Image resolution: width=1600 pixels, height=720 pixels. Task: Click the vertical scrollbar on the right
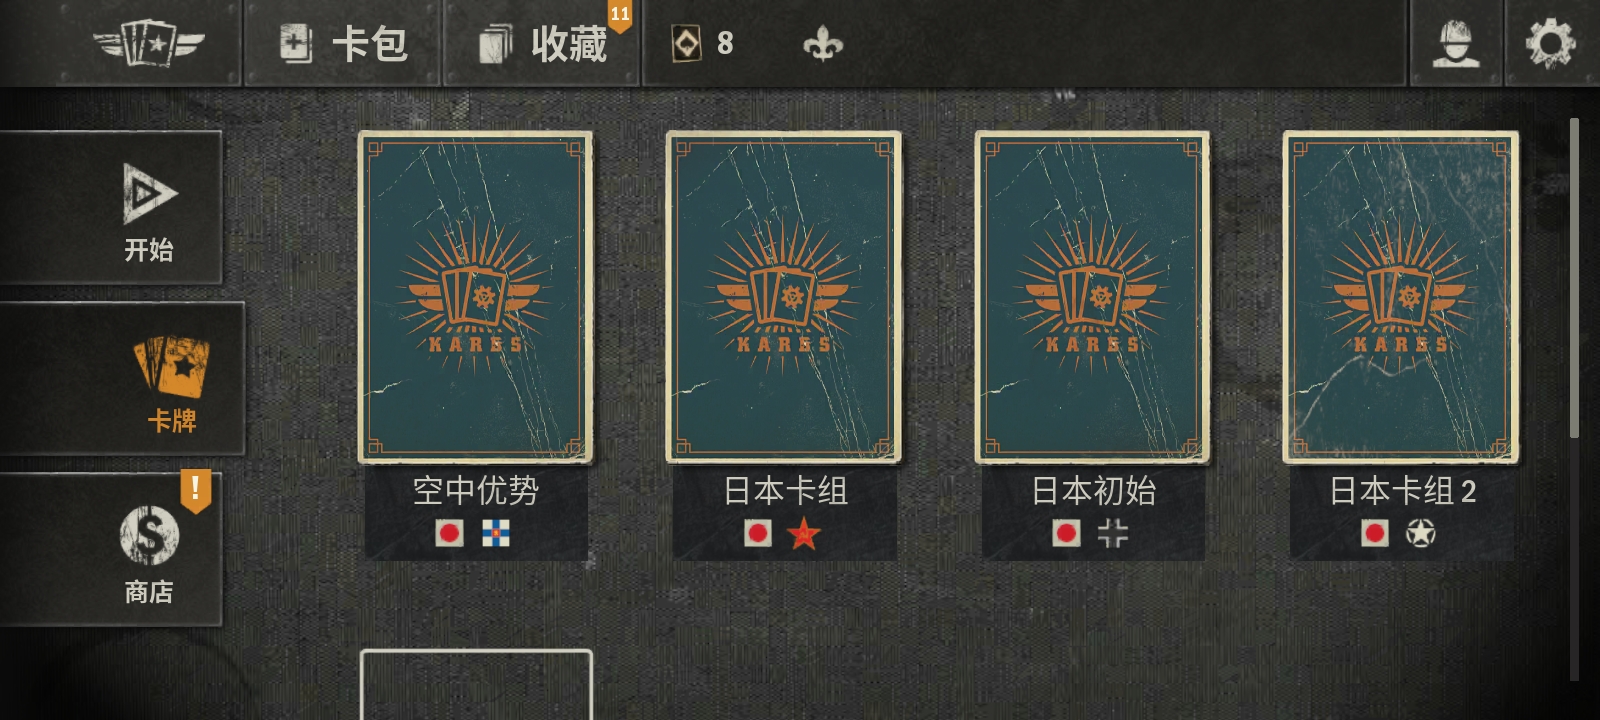tap(1574, 278)
